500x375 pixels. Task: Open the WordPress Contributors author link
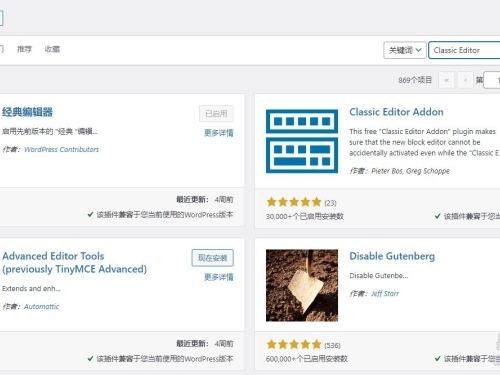62,149
